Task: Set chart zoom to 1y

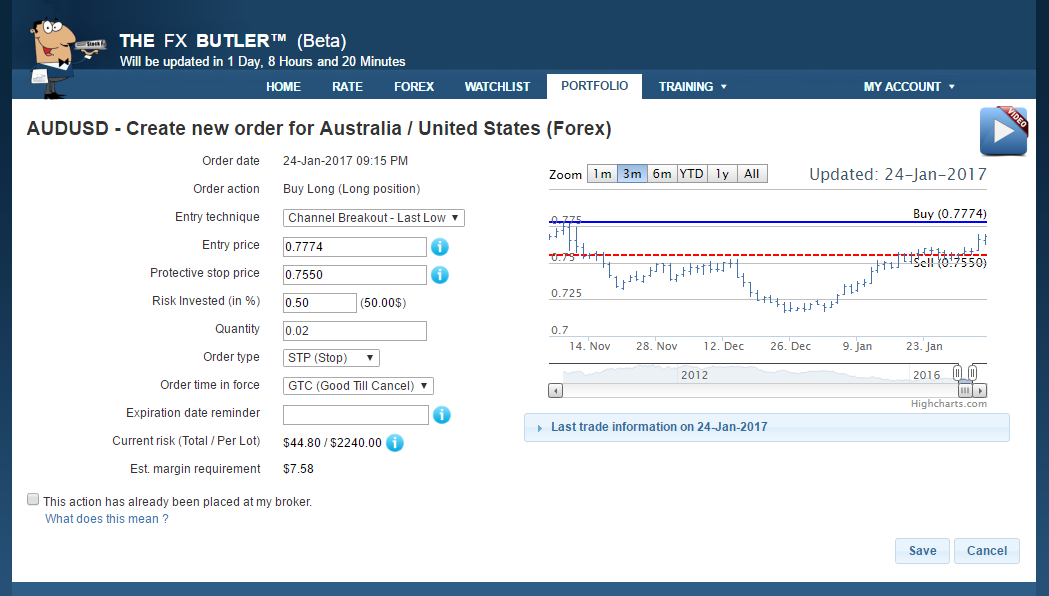Action: tap(722, 174)
